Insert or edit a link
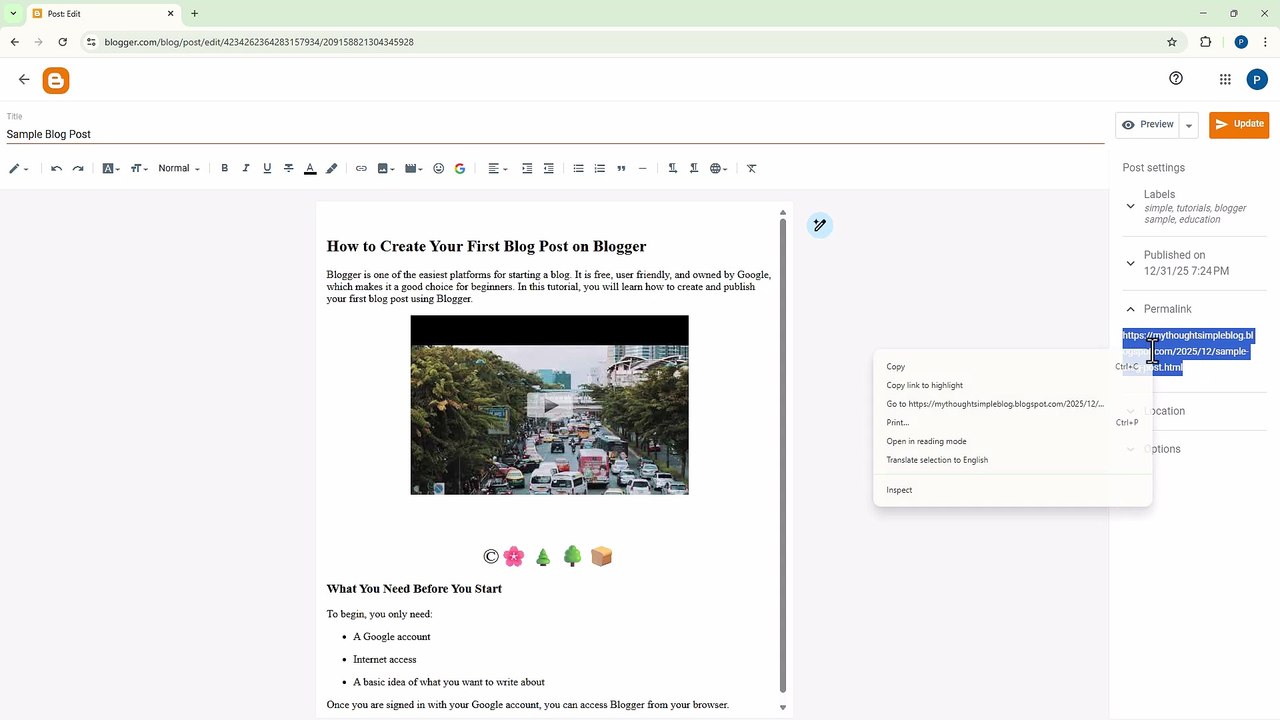This screenshot has width=1280, height=720. coord(361,168)
